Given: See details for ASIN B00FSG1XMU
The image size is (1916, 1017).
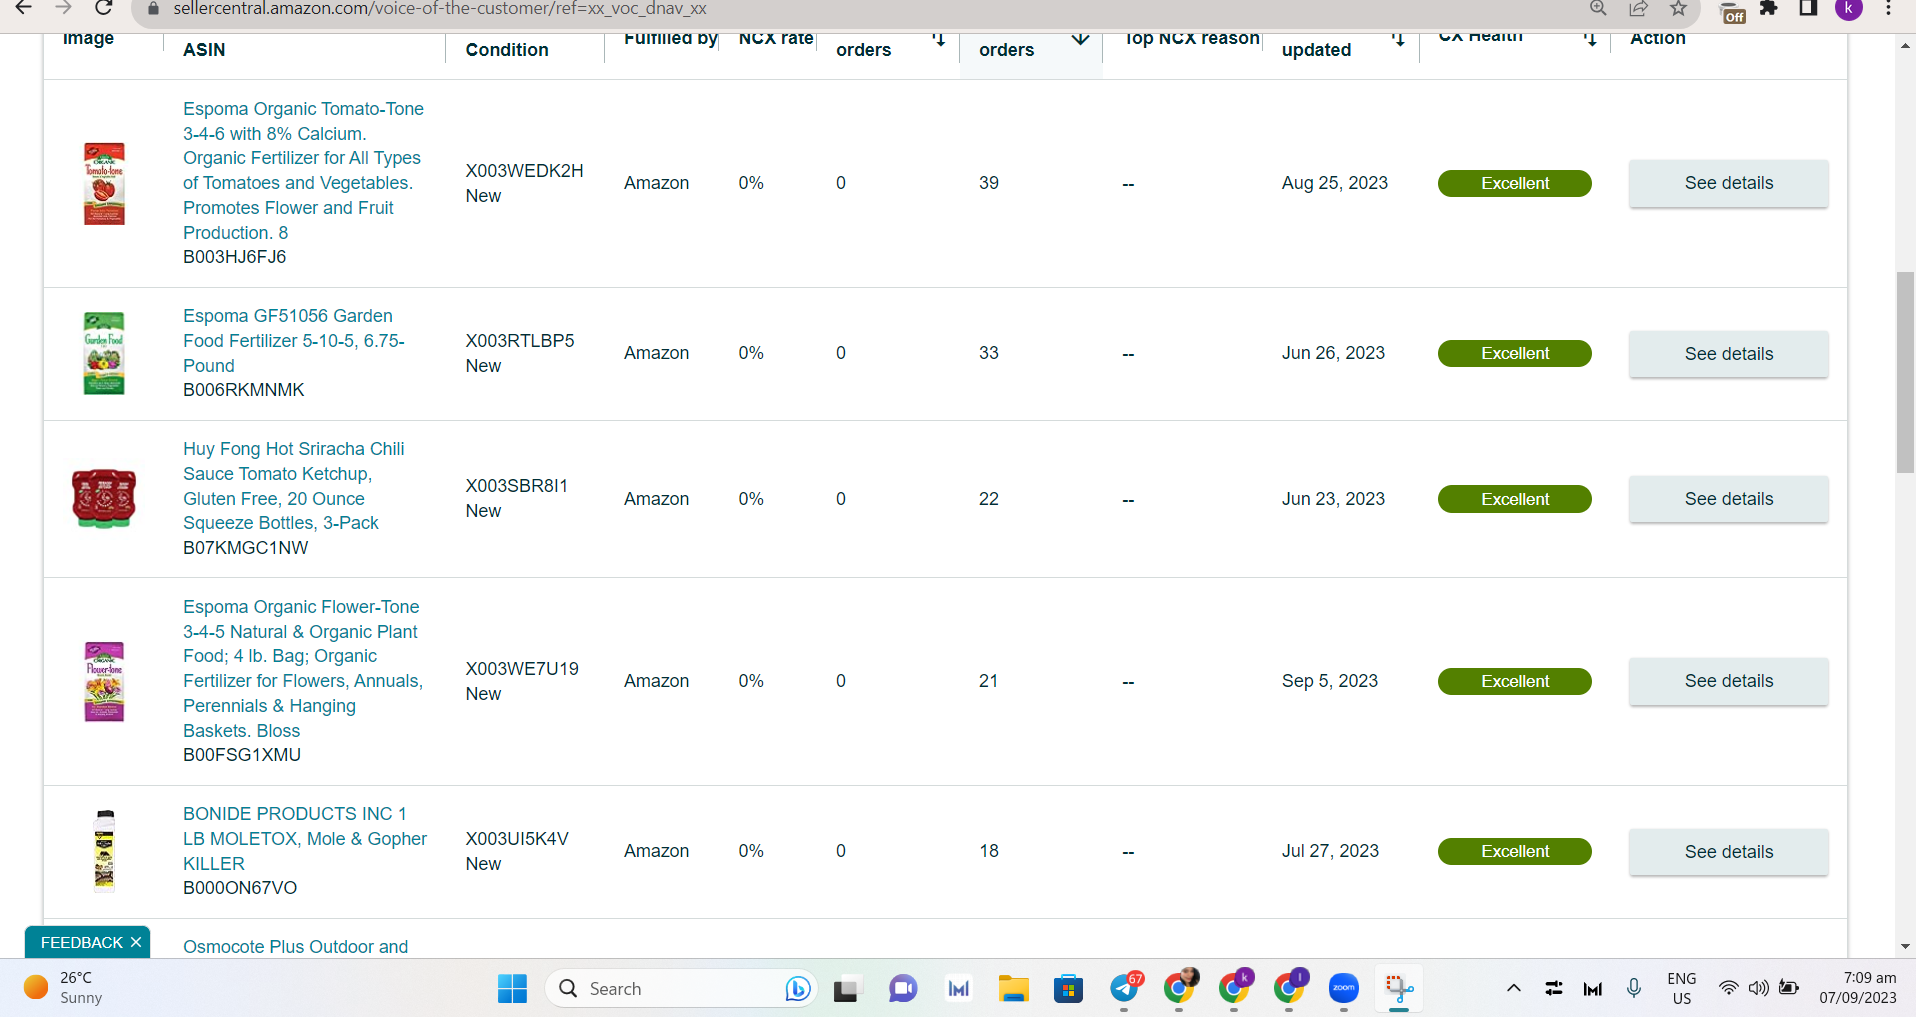Looking at the screenshot, I should pyautogui.click(x=1728, y=681).
